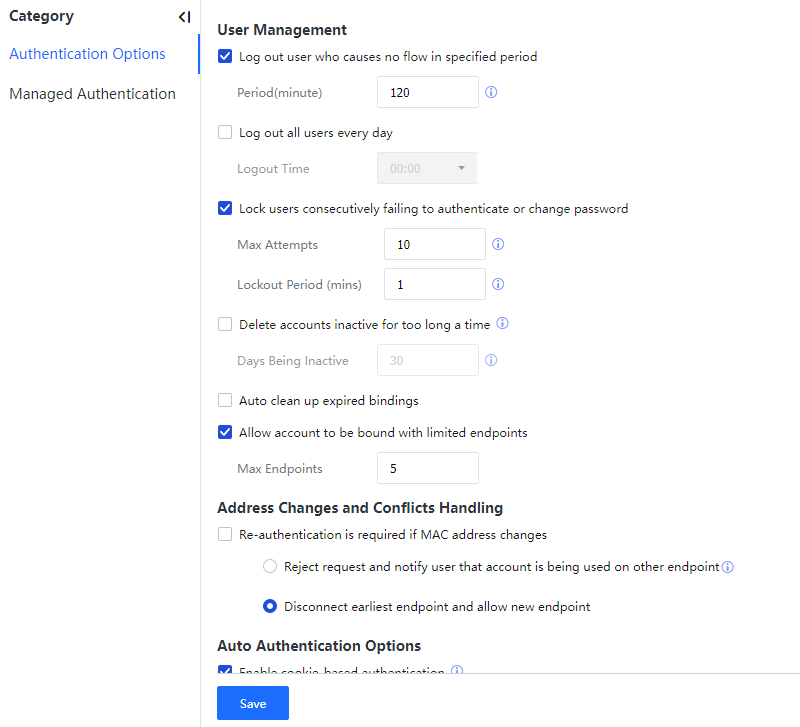This screenshot has height=727, width=800.
Task: Select Disconnect earliest endpoint radio option
Action: (270, 607)
